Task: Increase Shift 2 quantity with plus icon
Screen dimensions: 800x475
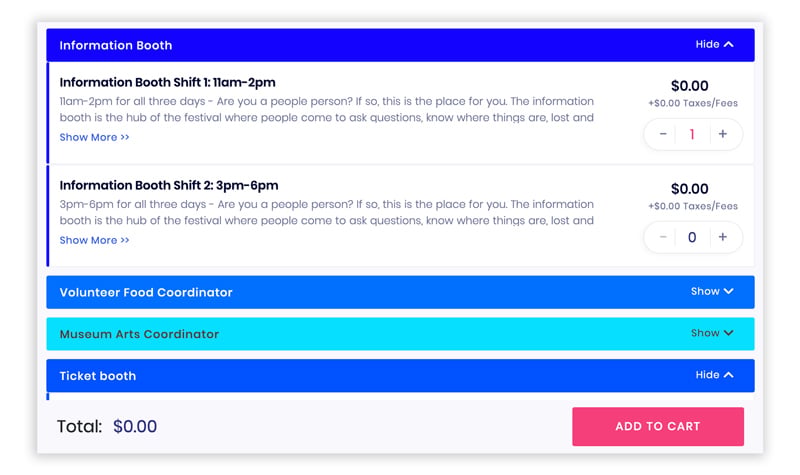Action: point(722,237)
